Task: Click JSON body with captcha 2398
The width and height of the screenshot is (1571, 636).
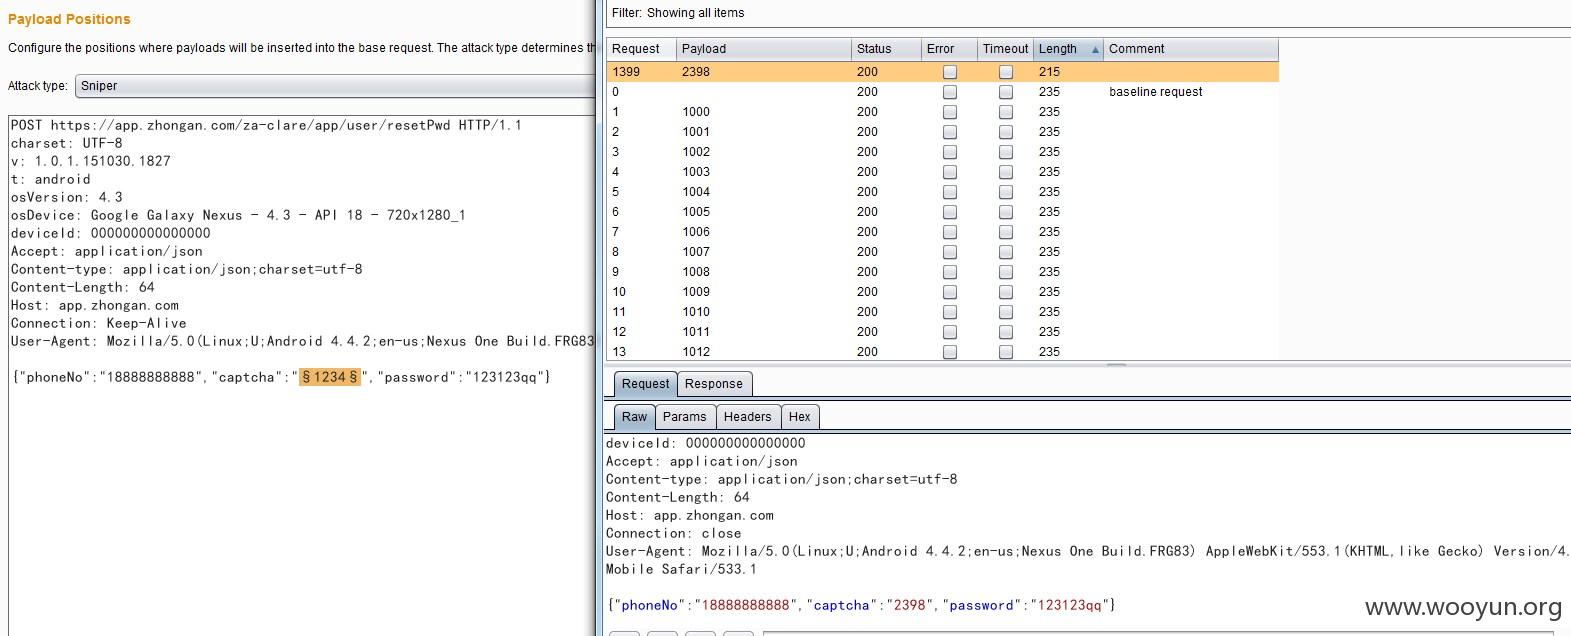Action: (861, 605)
